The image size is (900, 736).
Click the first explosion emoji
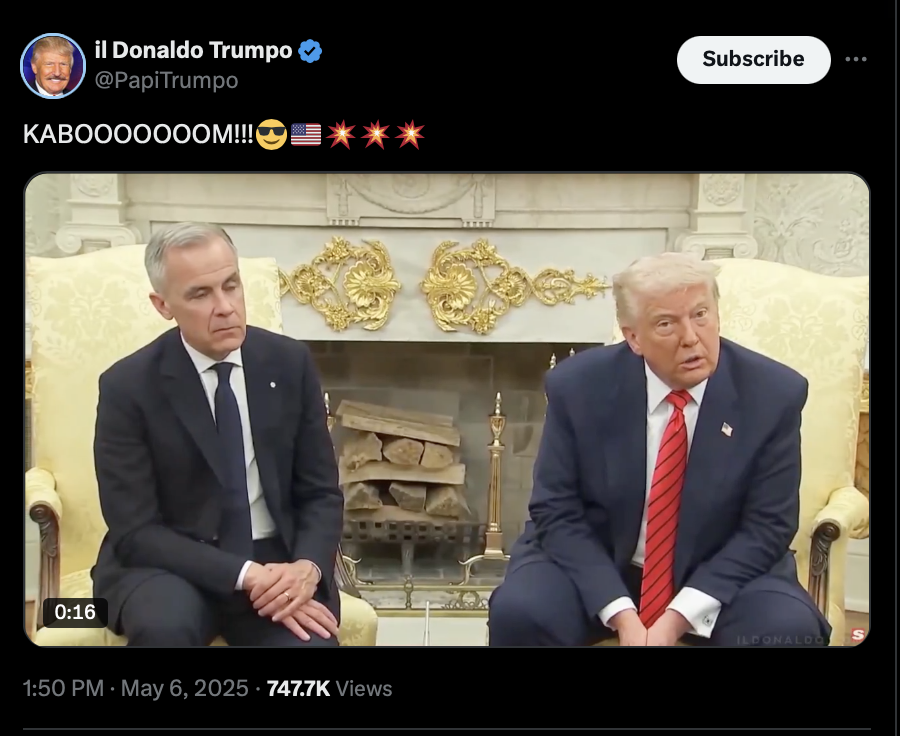[x=340, y=134]
